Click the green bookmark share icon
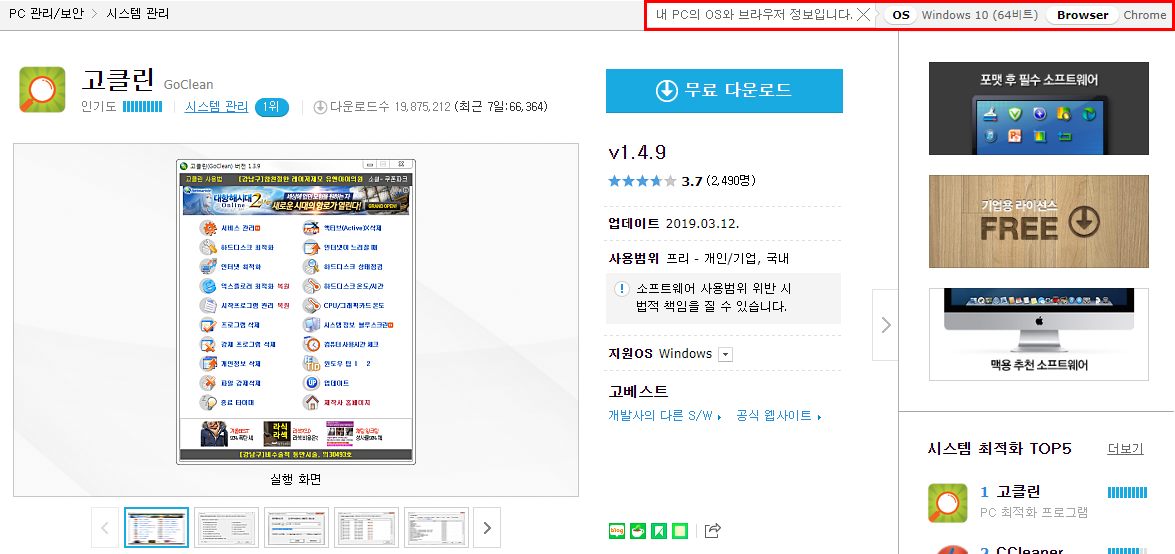Screen dimensions: 1175x554 659,531
